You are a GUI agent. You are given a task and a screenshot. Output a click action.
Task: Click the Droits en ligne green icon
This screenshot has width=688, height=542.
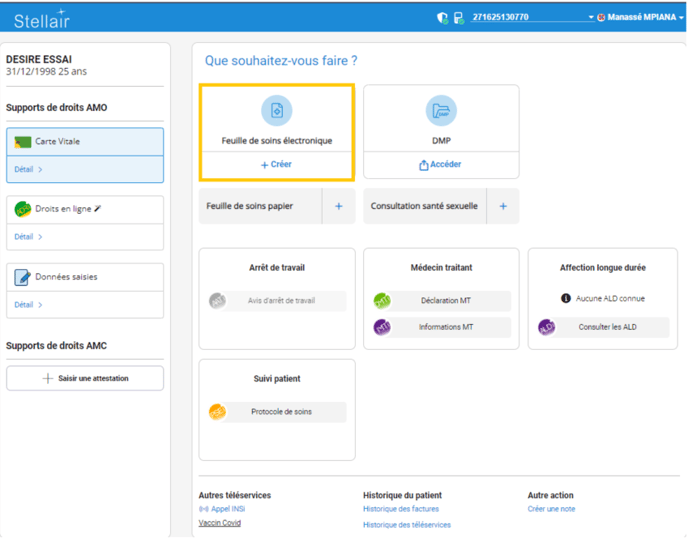23,209
